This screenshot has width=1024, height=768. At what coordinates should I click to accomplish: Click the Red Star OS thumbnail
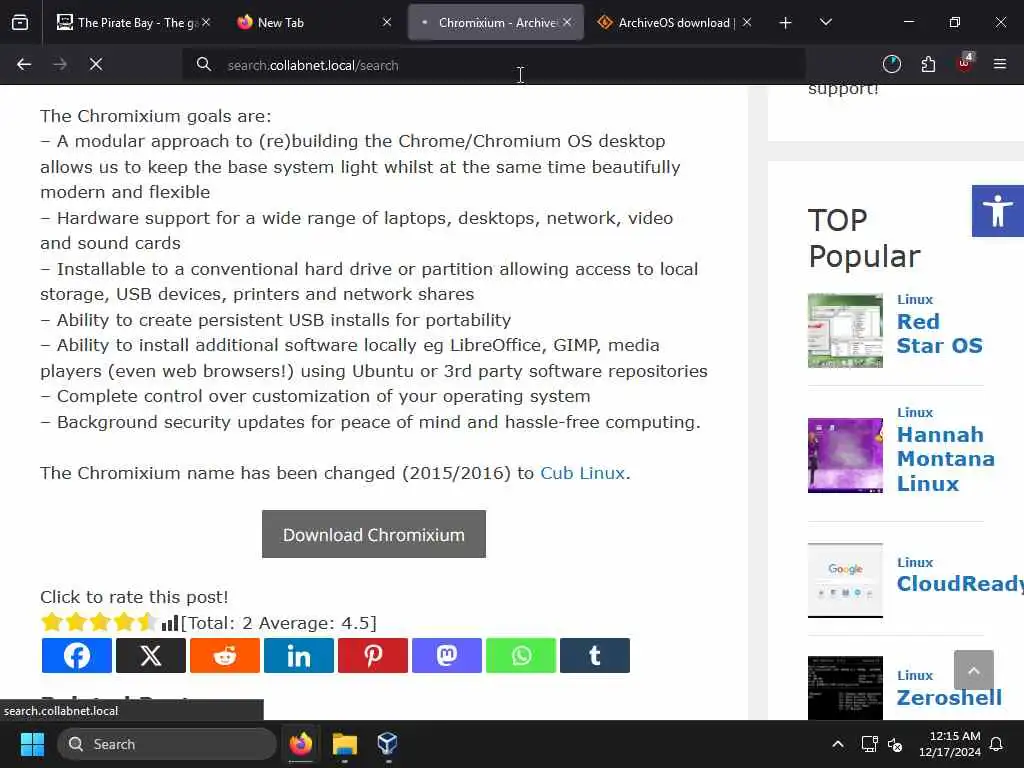[845, 330]
